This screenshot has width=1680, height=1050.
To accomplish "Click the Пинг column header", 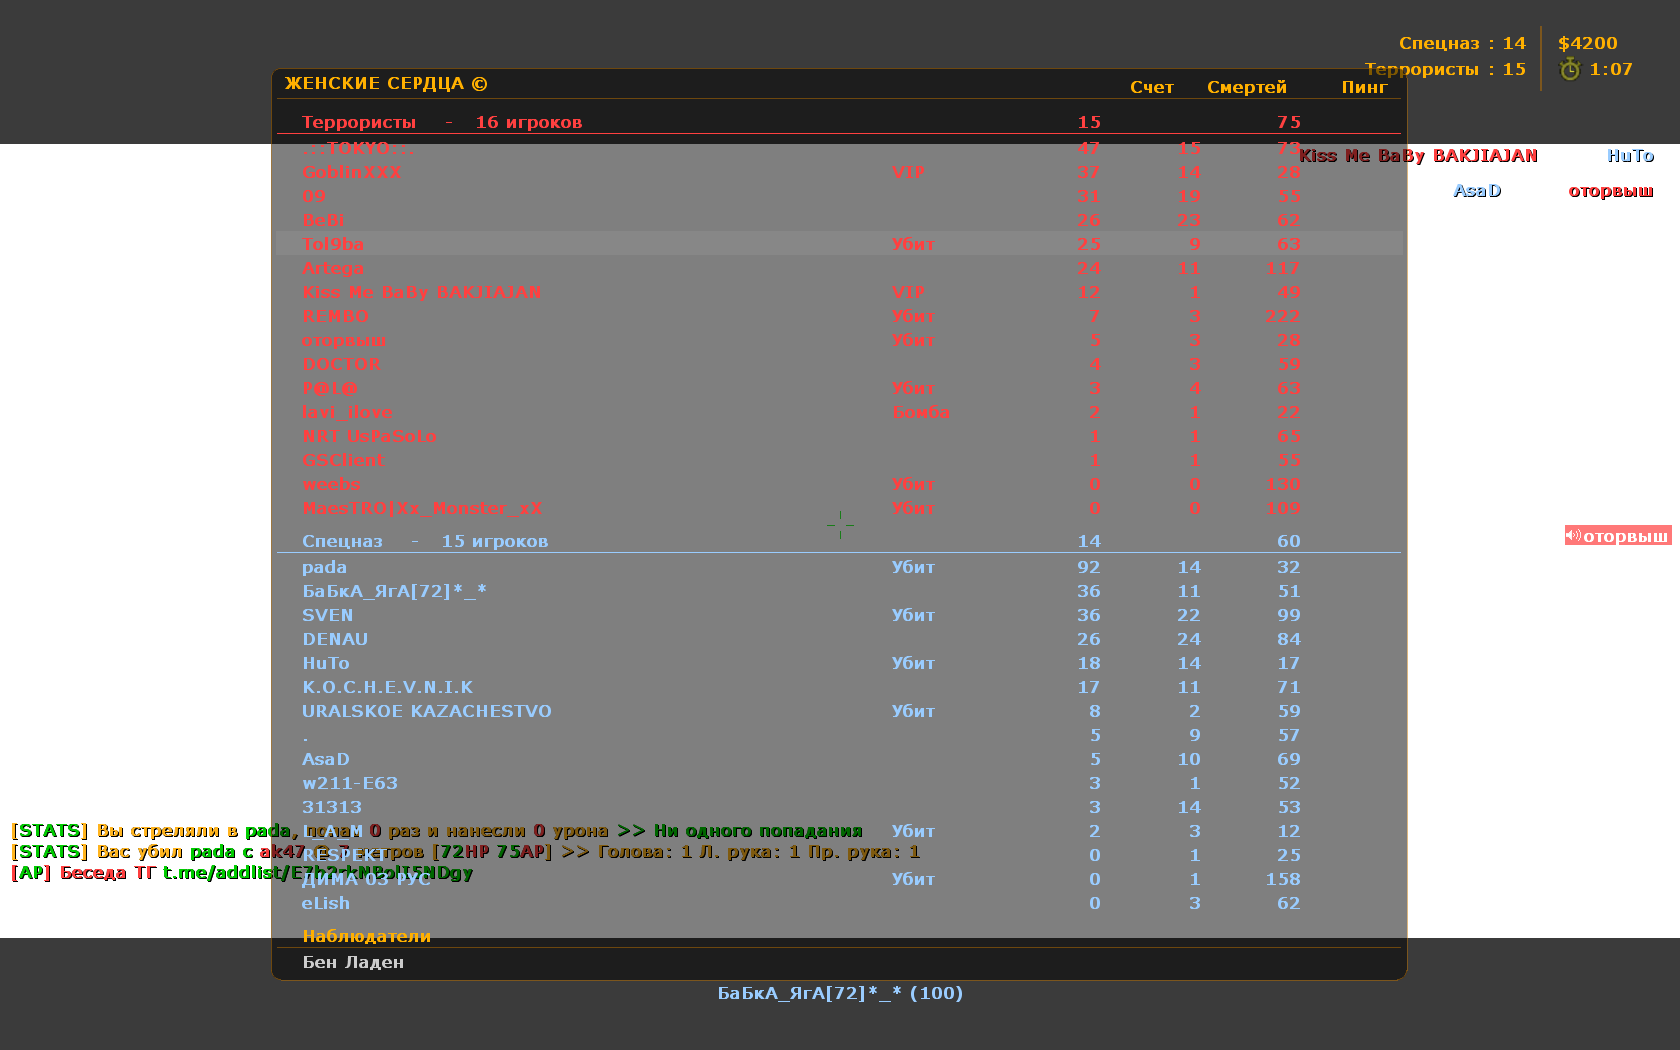I will pyautogui.click(x=1364, y=87).
